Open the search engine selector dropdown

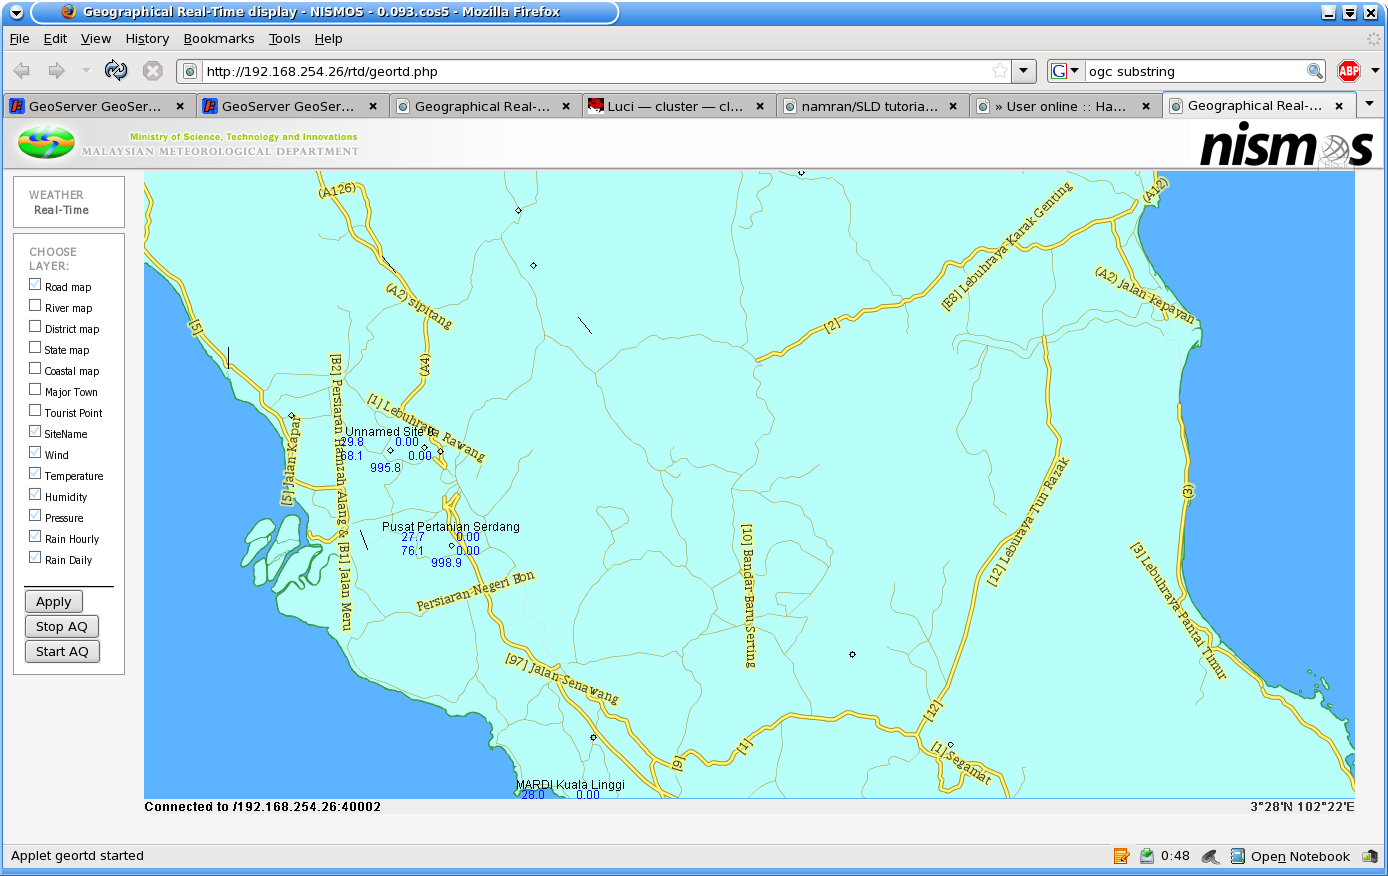click(1065, 71)
